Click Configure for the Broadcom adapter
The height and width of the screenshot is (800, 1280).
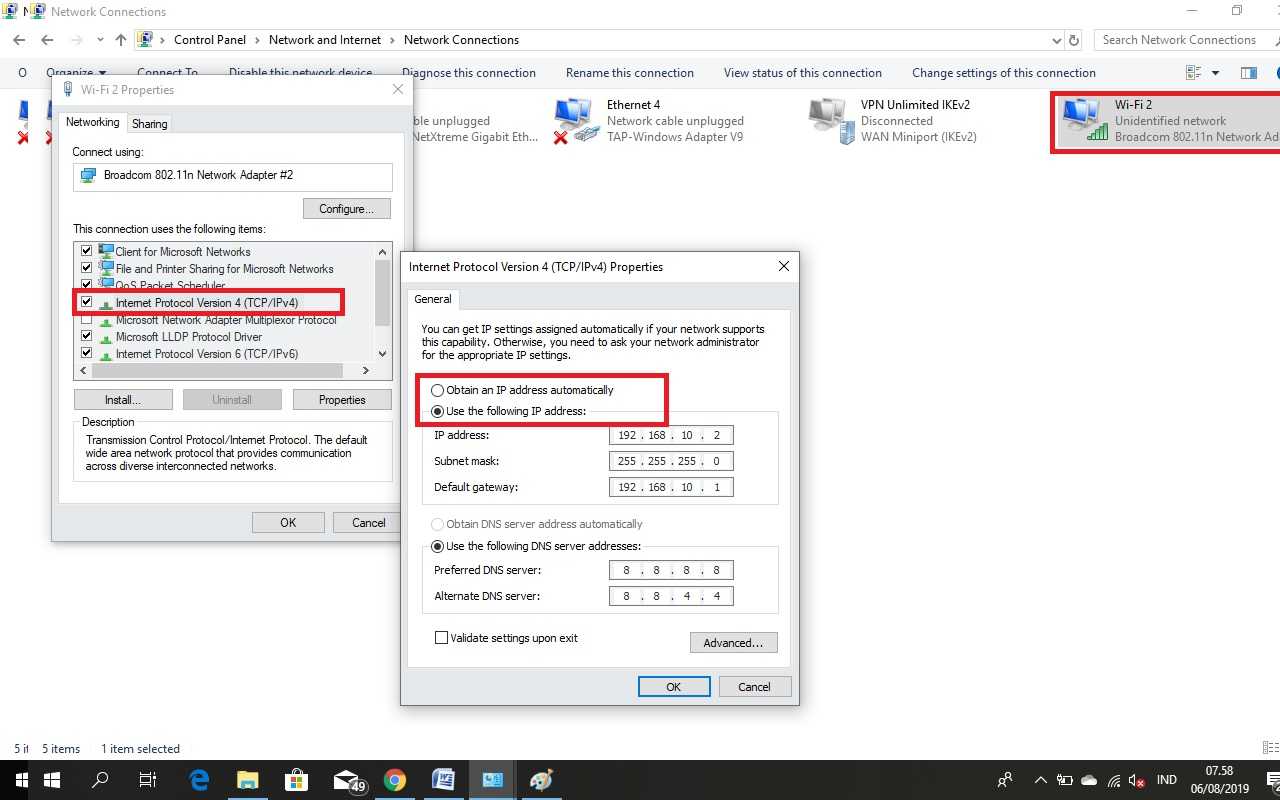346,208
